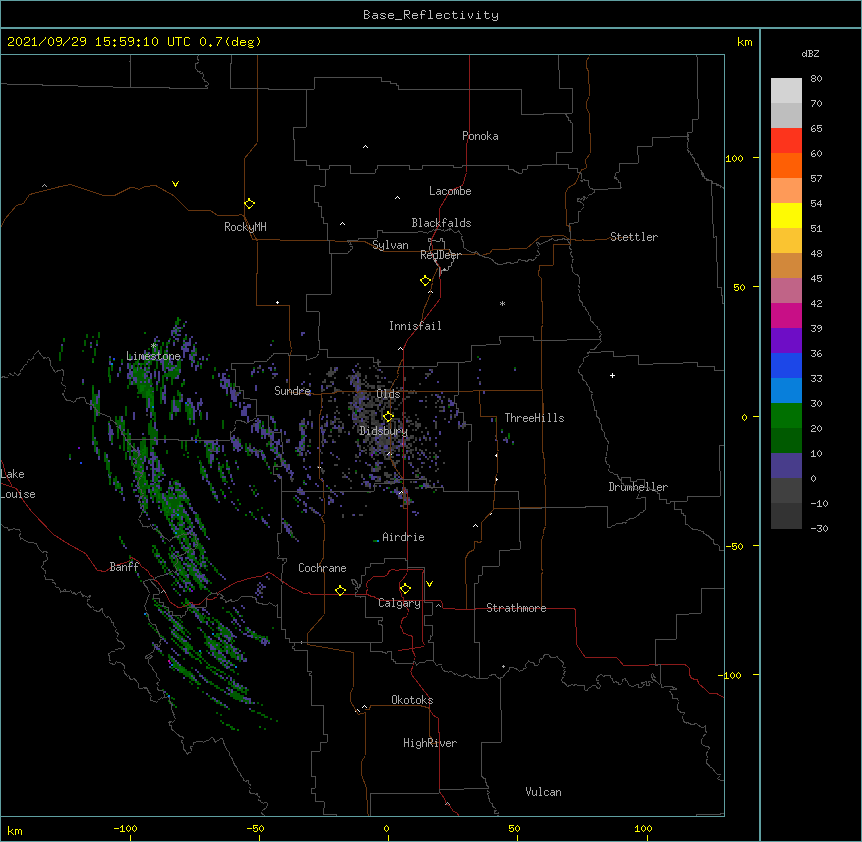Click the magenta 42 dBZ legend swatch
The image size is (862, 842).
(x=786, y=315)
